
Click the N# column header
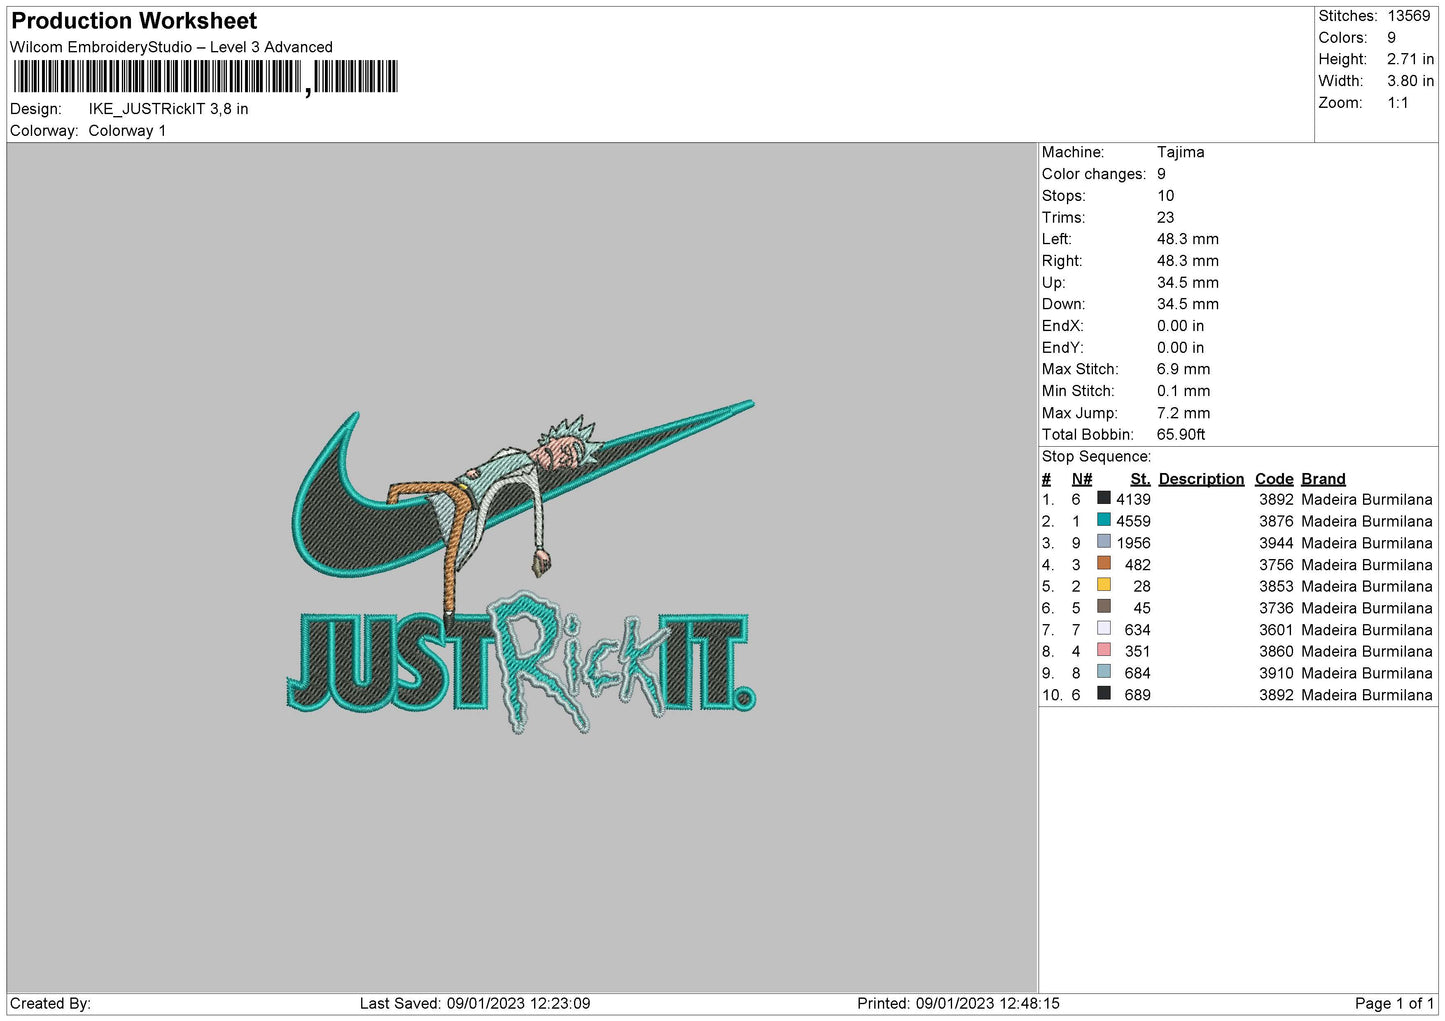[1081, 479]
